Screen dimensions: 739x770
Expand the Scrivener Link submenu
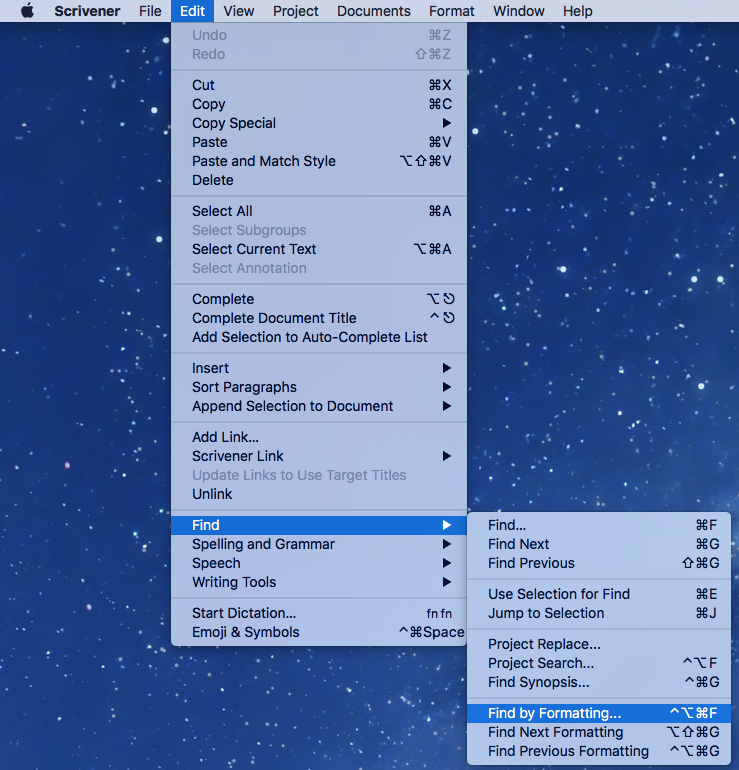tap(319, 456)
